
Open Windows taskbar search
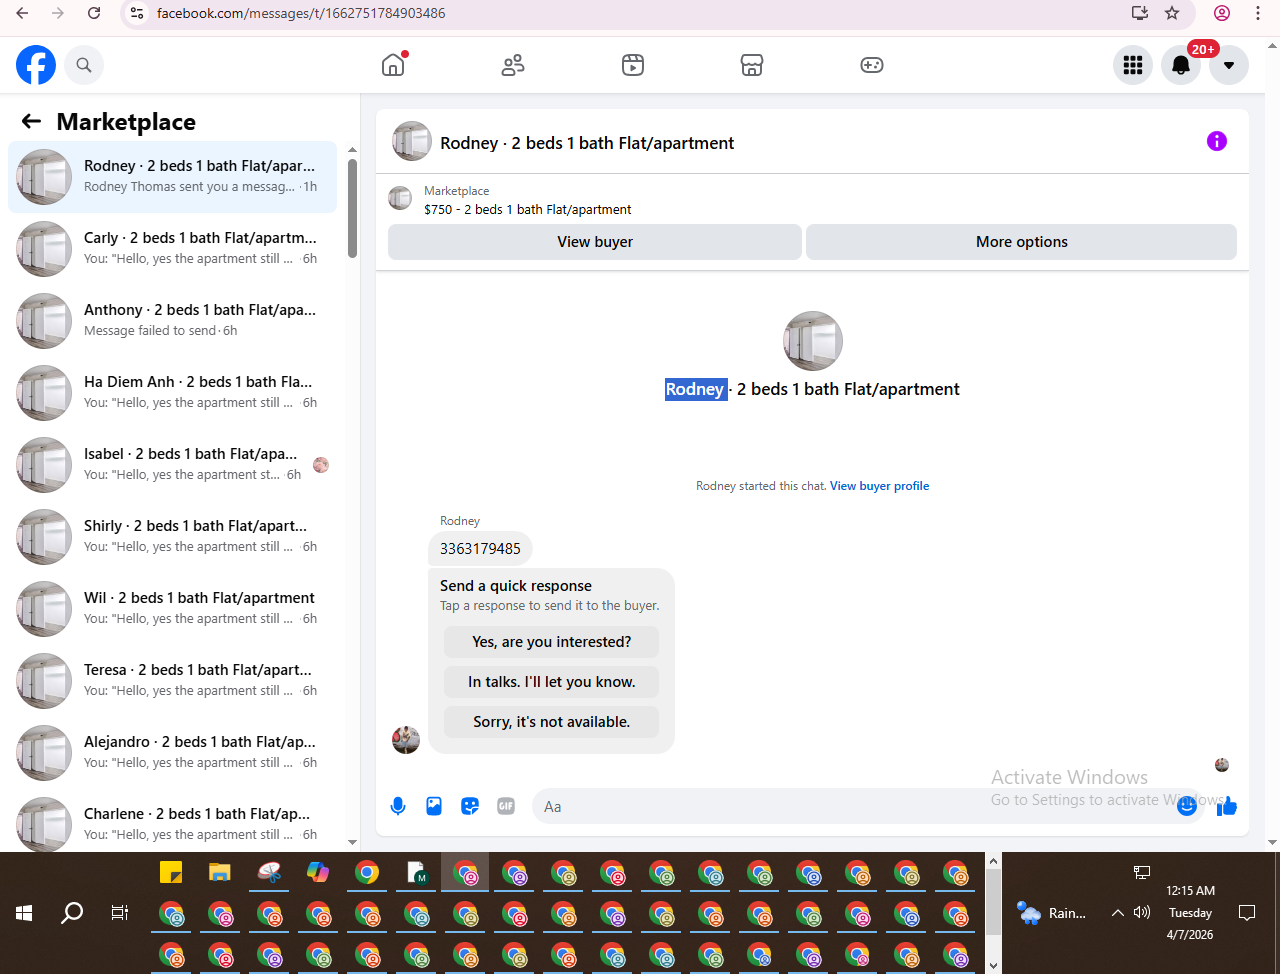click(72, 912)
